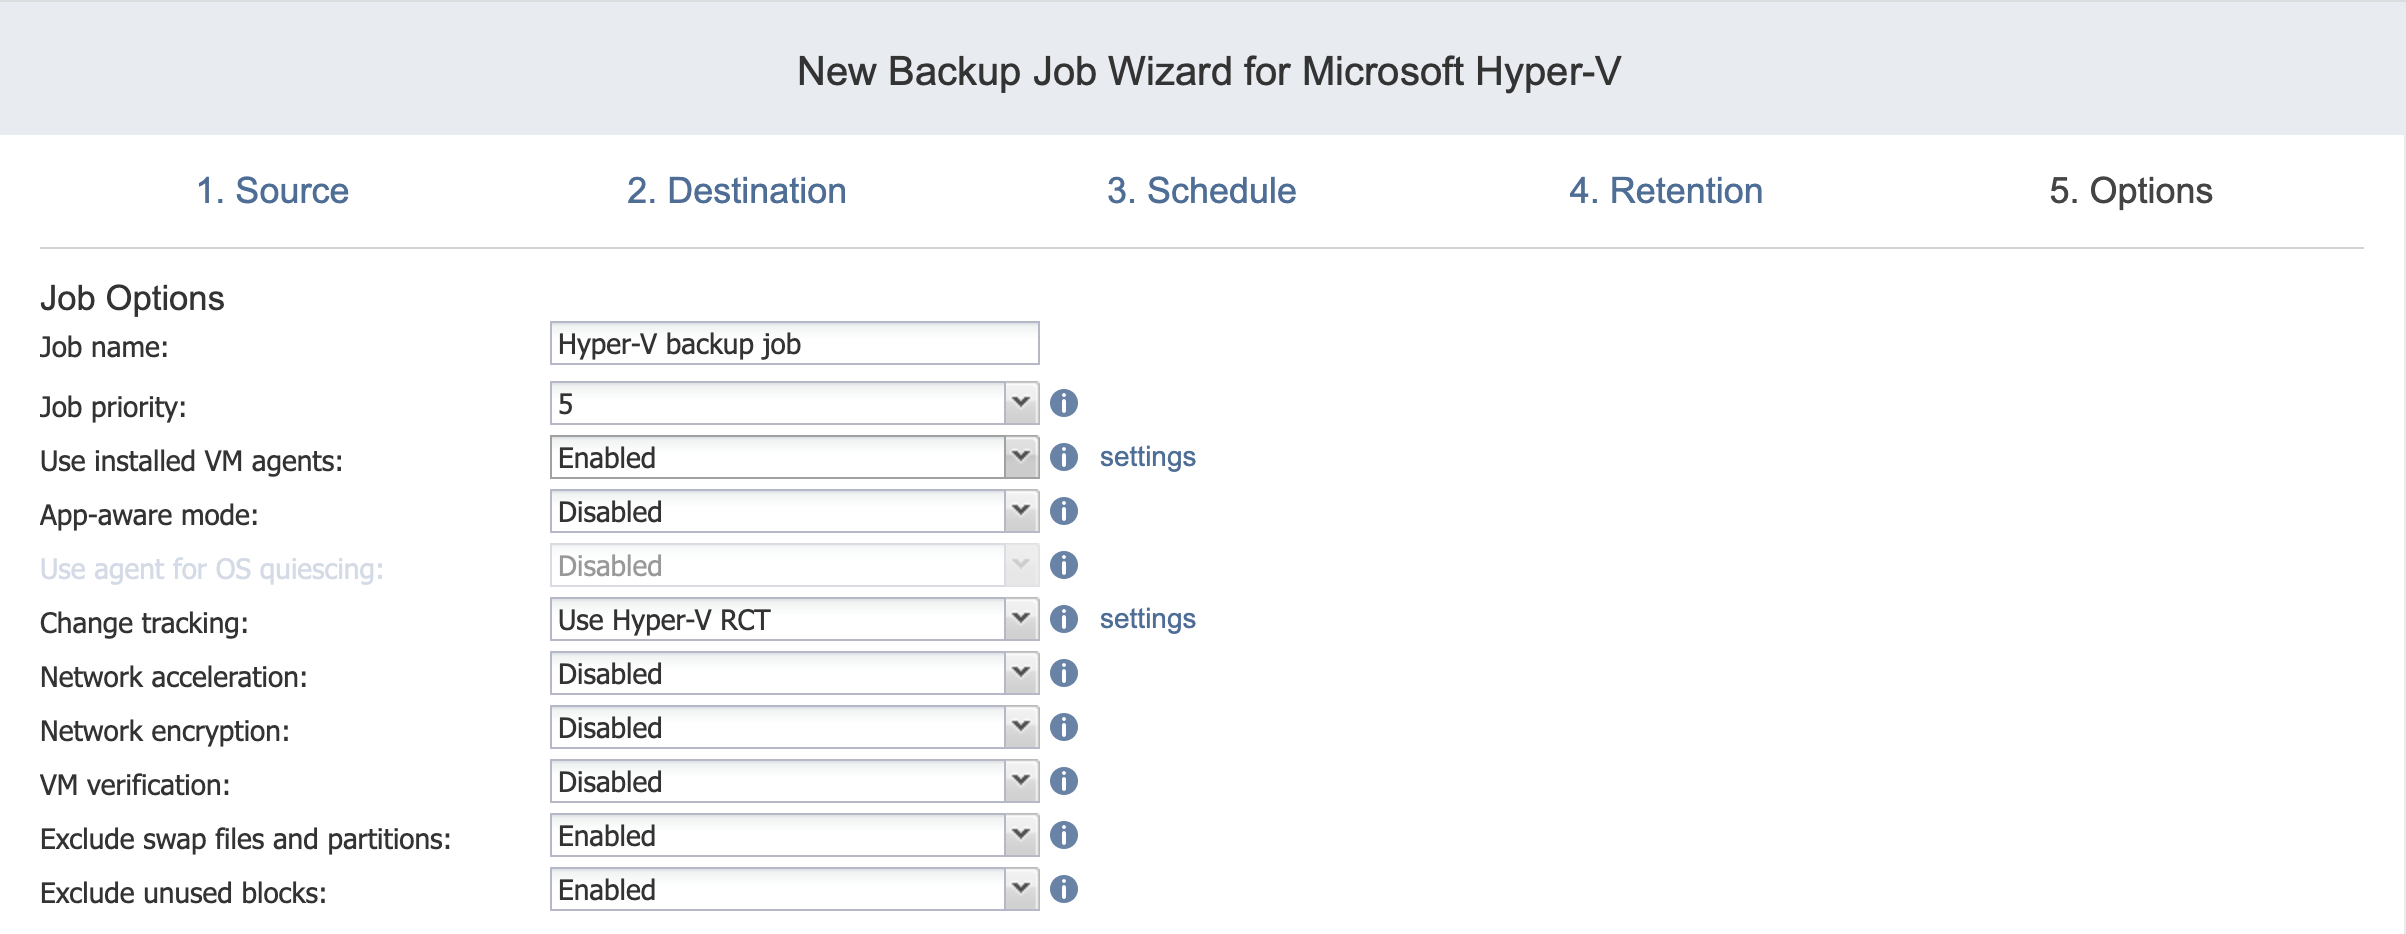Viewport: 2406px width, 934px height.
Task: Open info icon for App-aware mode
Action: [x=1064, y=511]
